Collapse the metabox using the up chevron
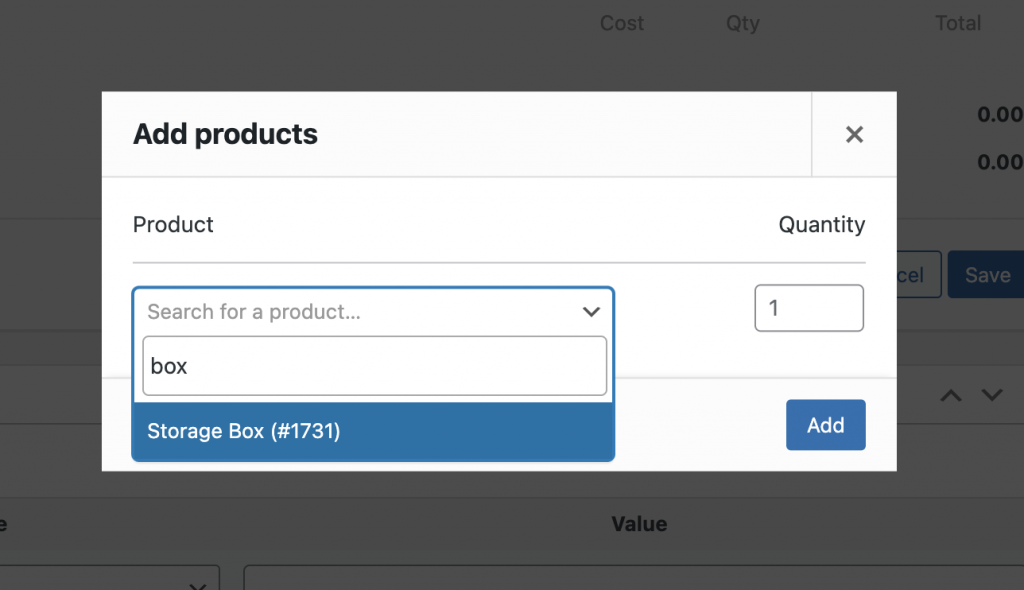This screenshot has width=1024, height=590. pos(950,395)
